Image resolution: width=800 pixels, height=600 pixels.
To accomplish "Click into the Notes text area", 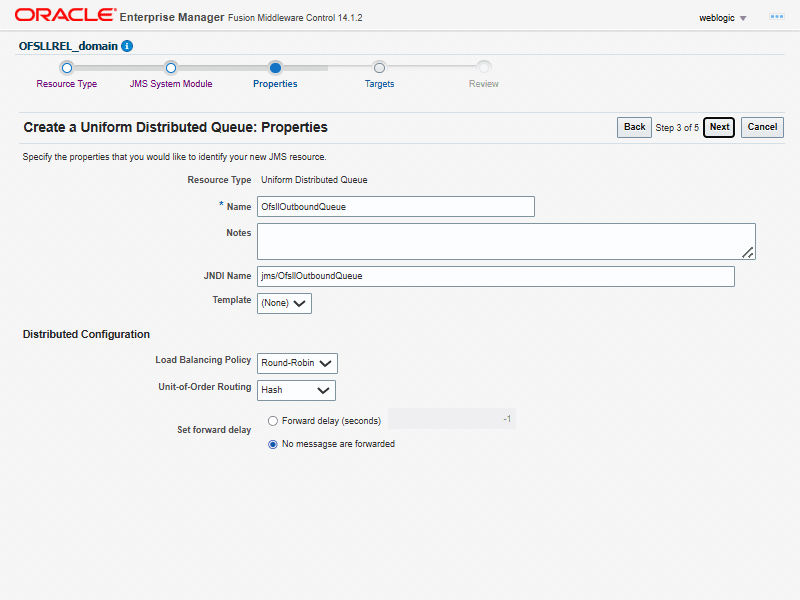I will pos(505,241).
